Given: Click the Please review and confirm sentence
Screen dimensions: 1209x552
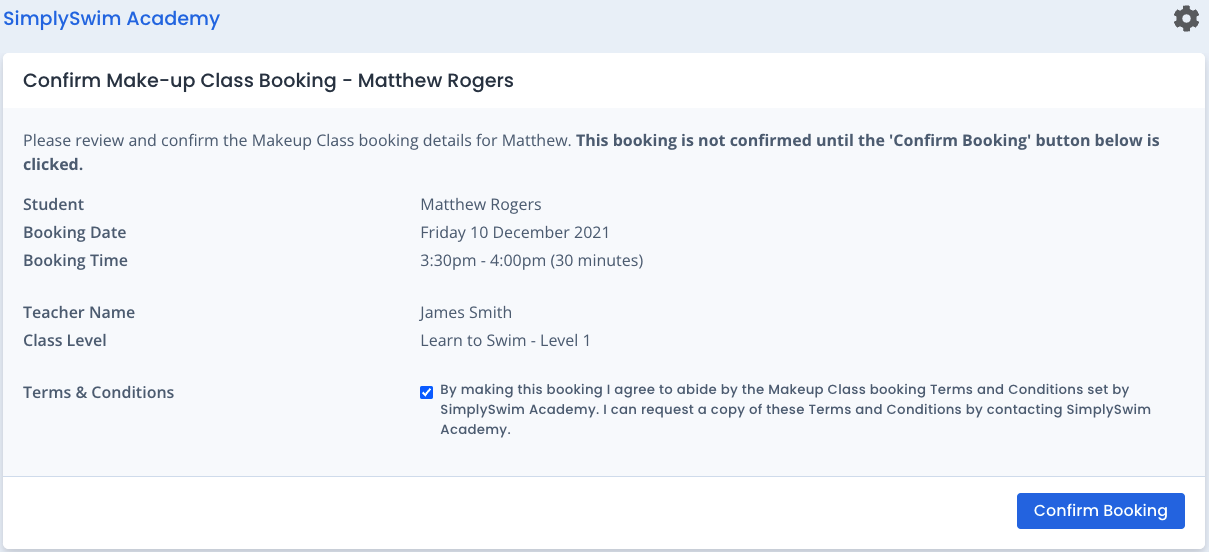Looking at the screenshot, I should pyautogui.click(x=297, y=141).
